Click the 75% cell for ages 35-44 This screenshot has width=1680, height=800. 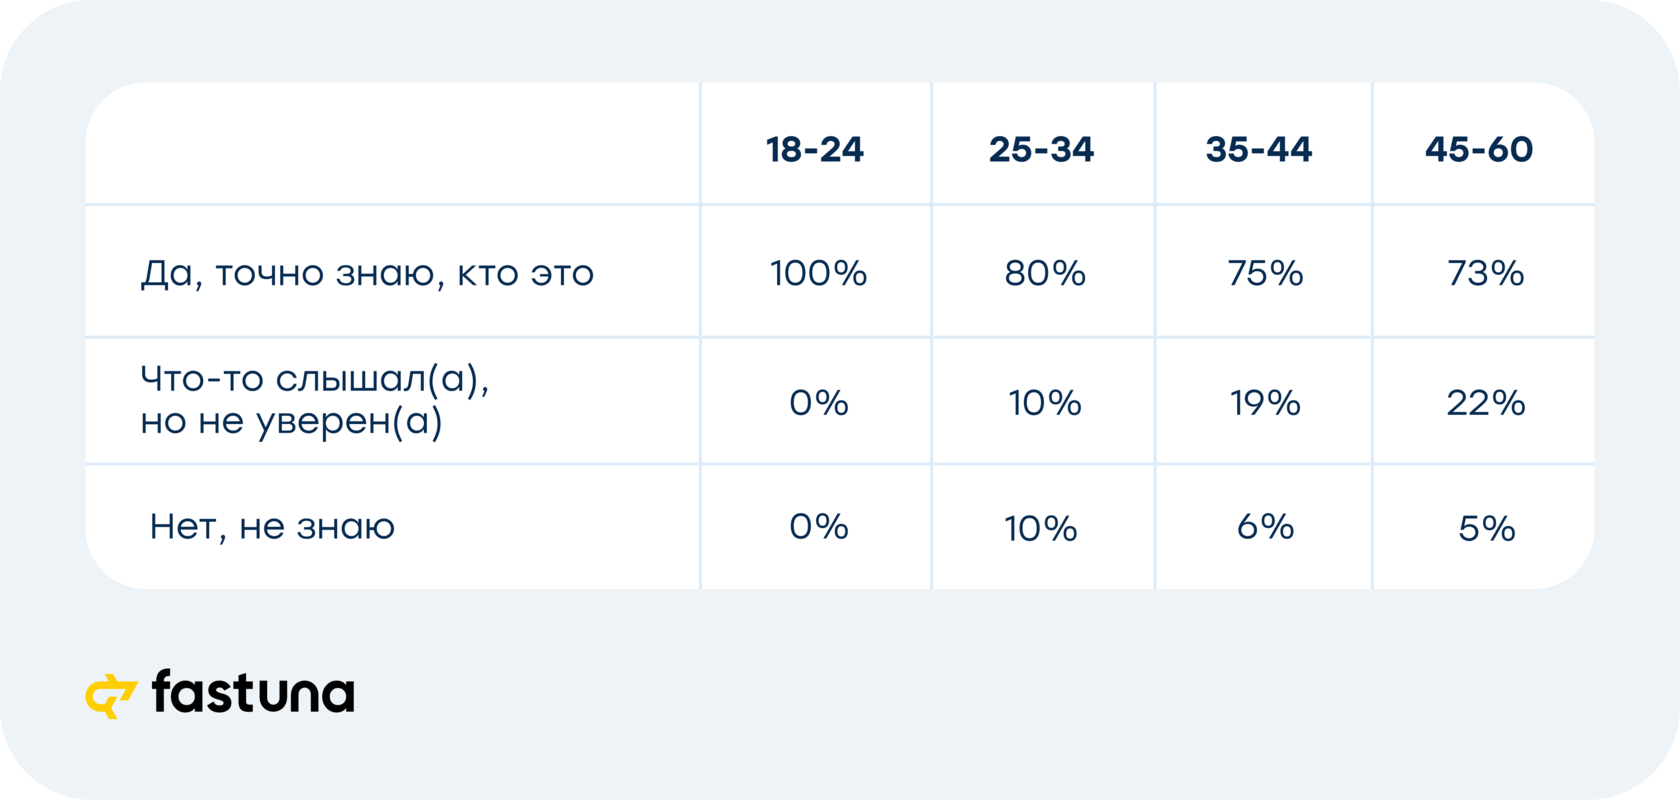1265,273
